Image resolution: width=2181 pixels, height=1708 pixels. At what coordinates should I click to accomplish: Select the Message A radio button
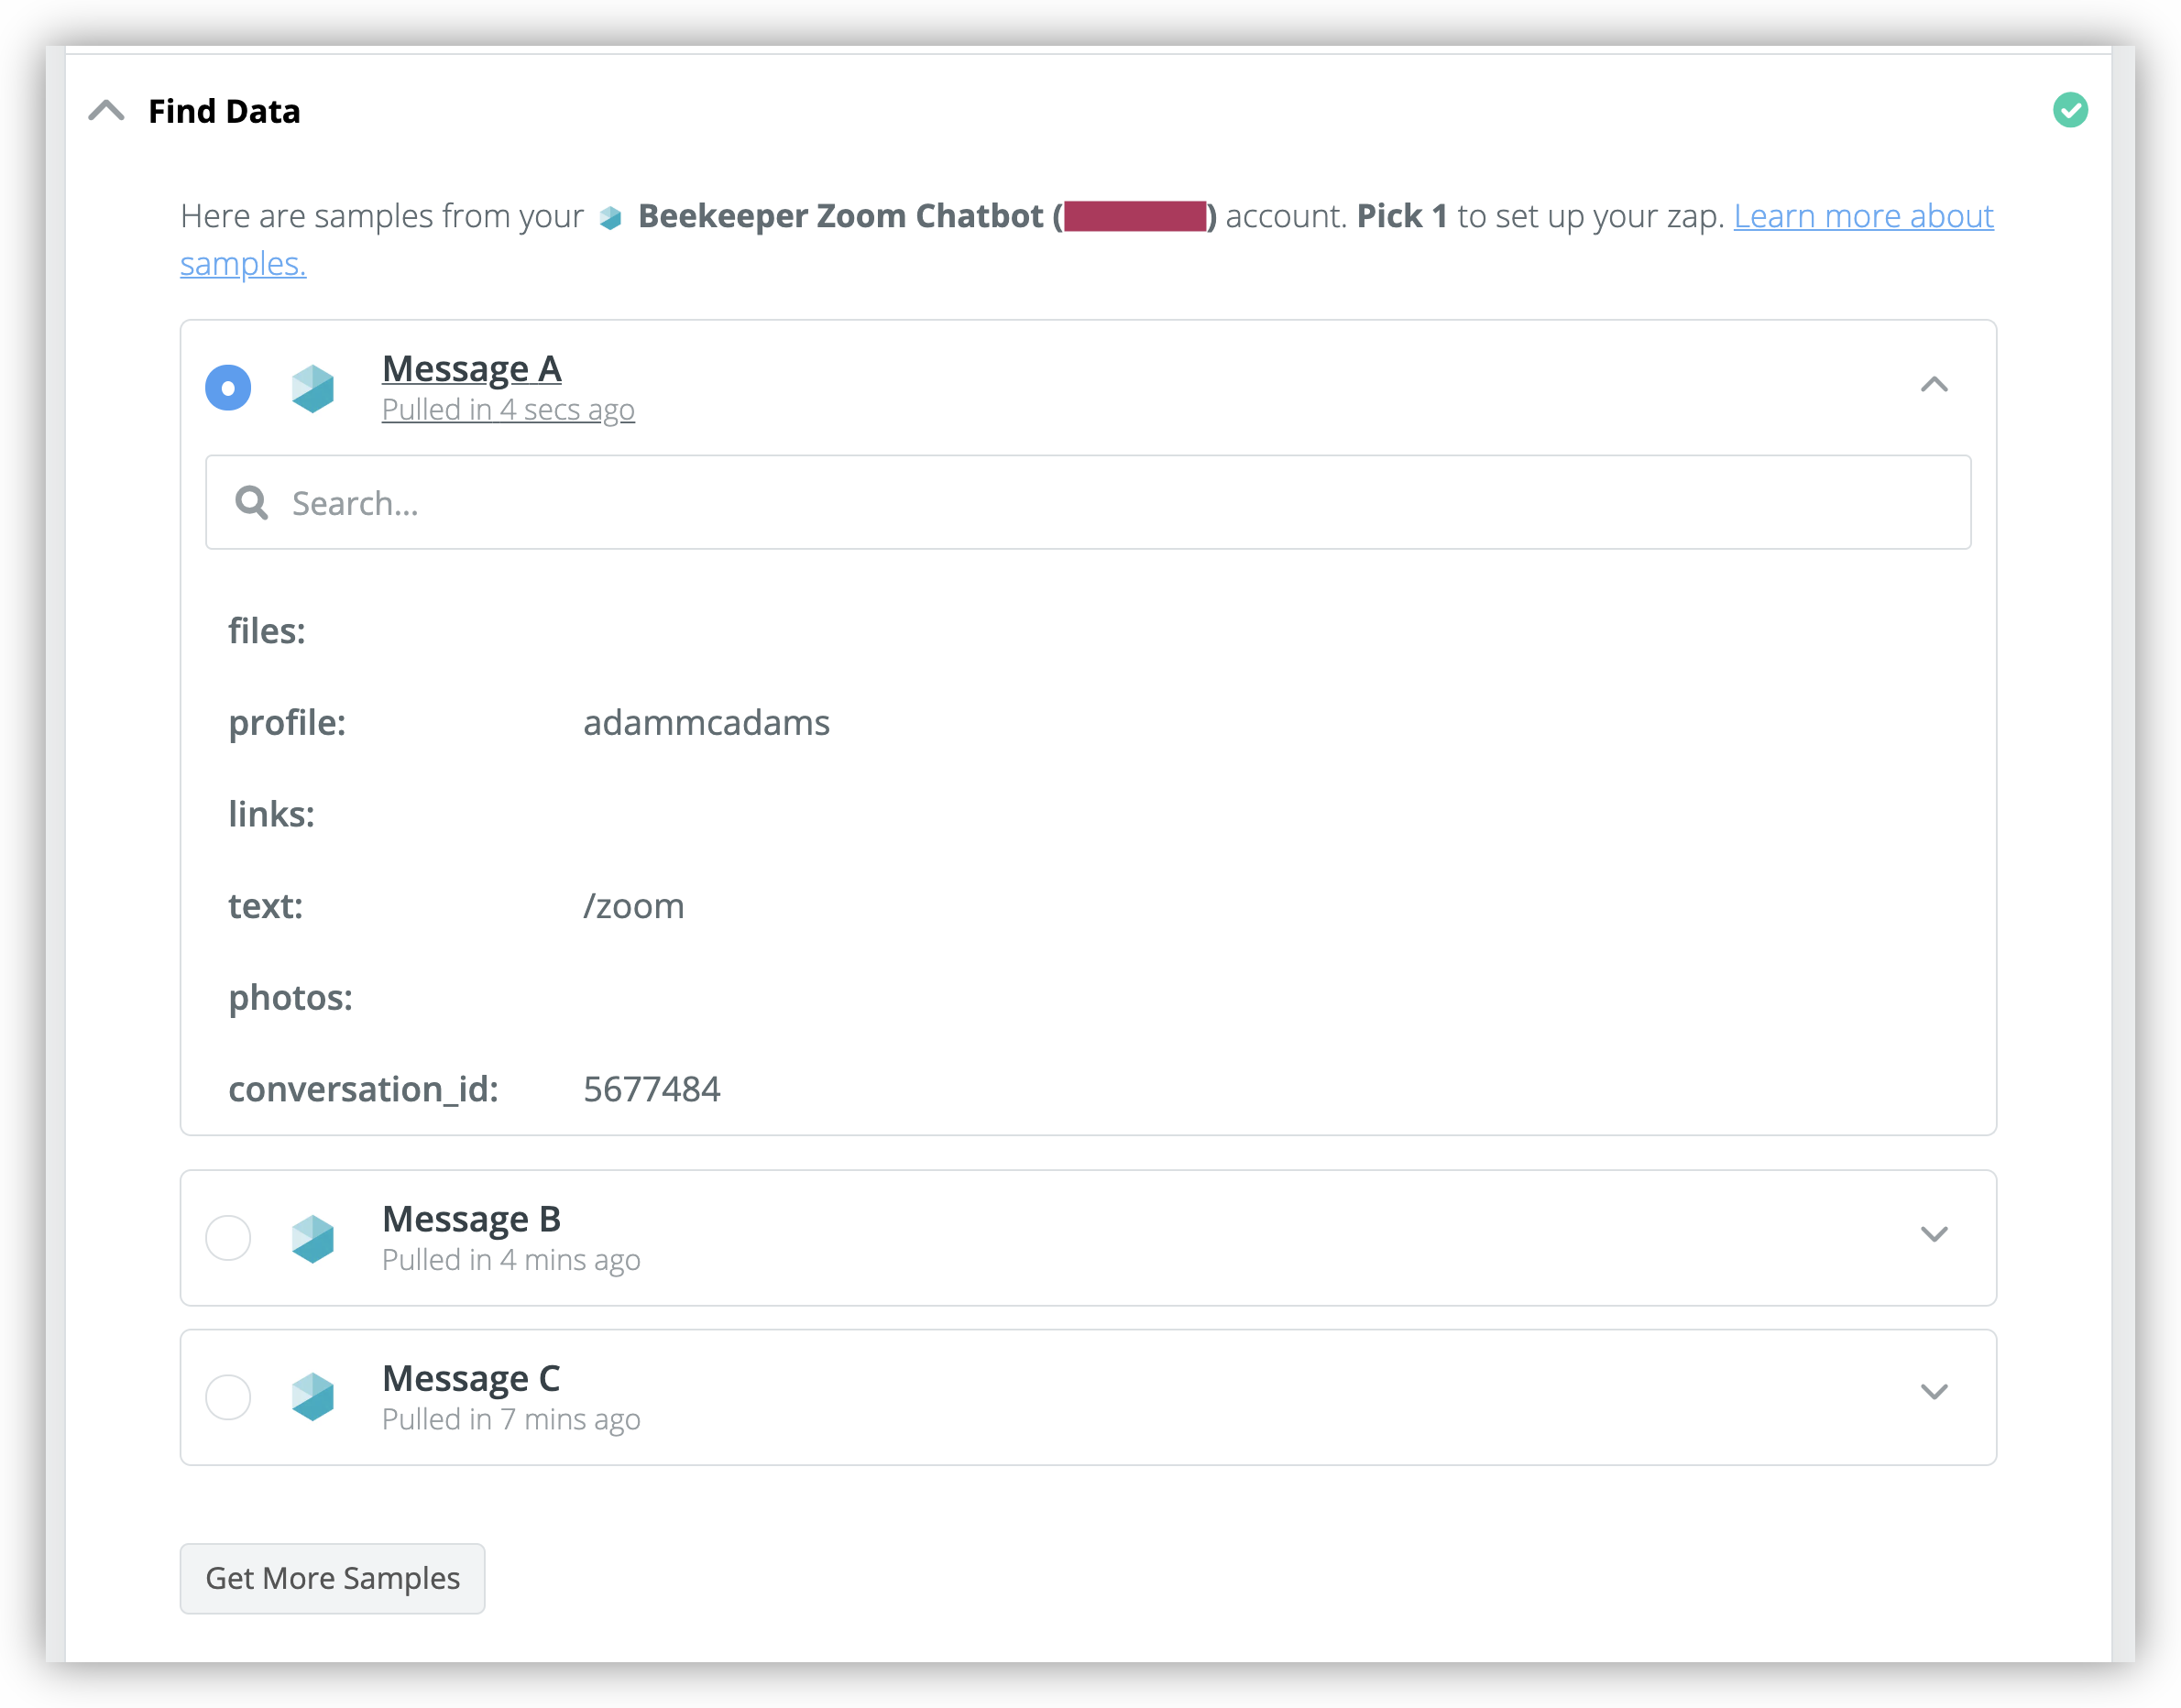click(x=228, y=388)
